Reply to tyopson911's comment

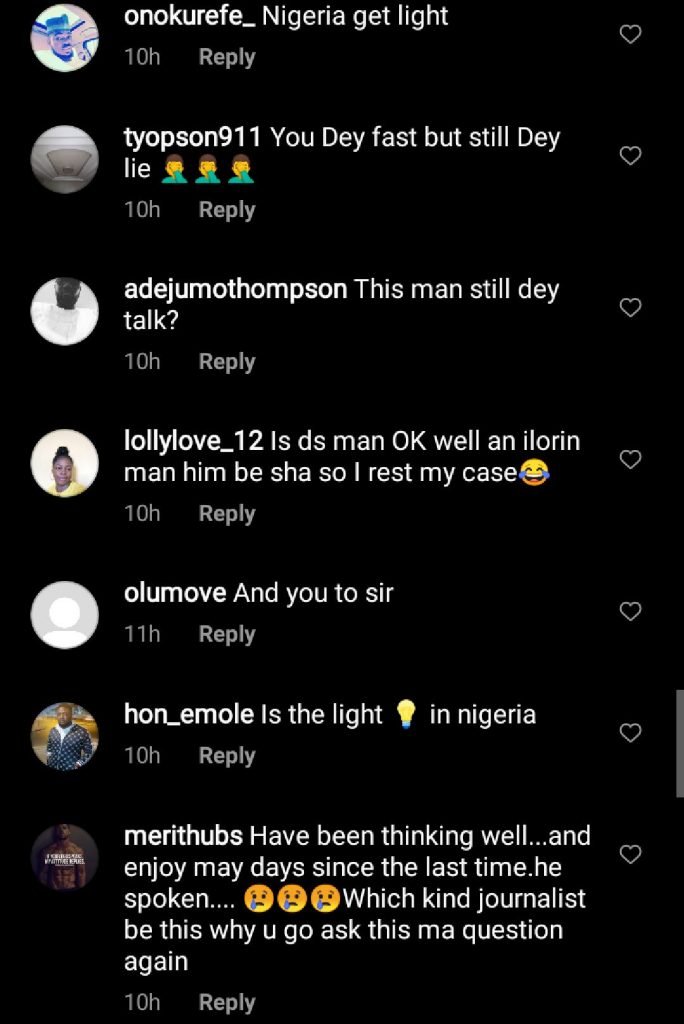(227, 210)
